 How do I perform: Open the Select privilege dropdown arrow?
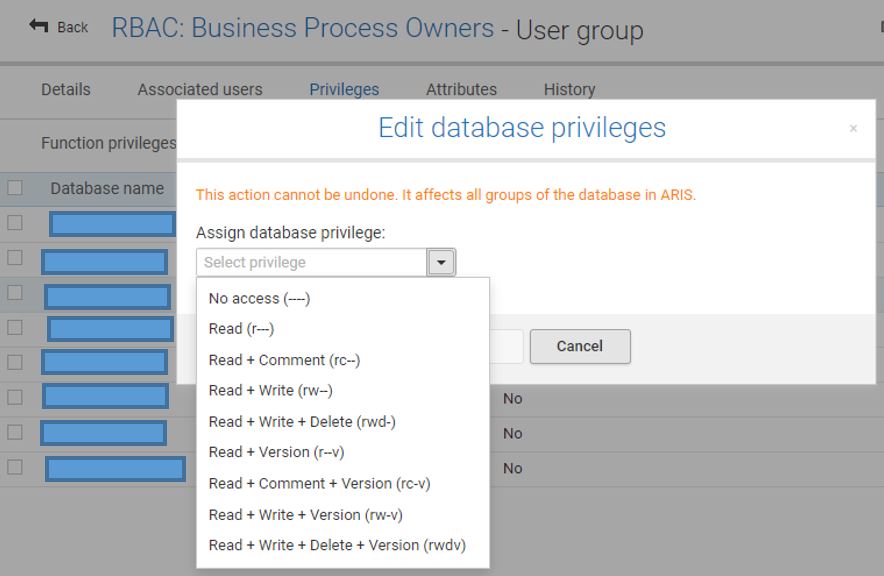pyautogui.click(x=441, y=262)
